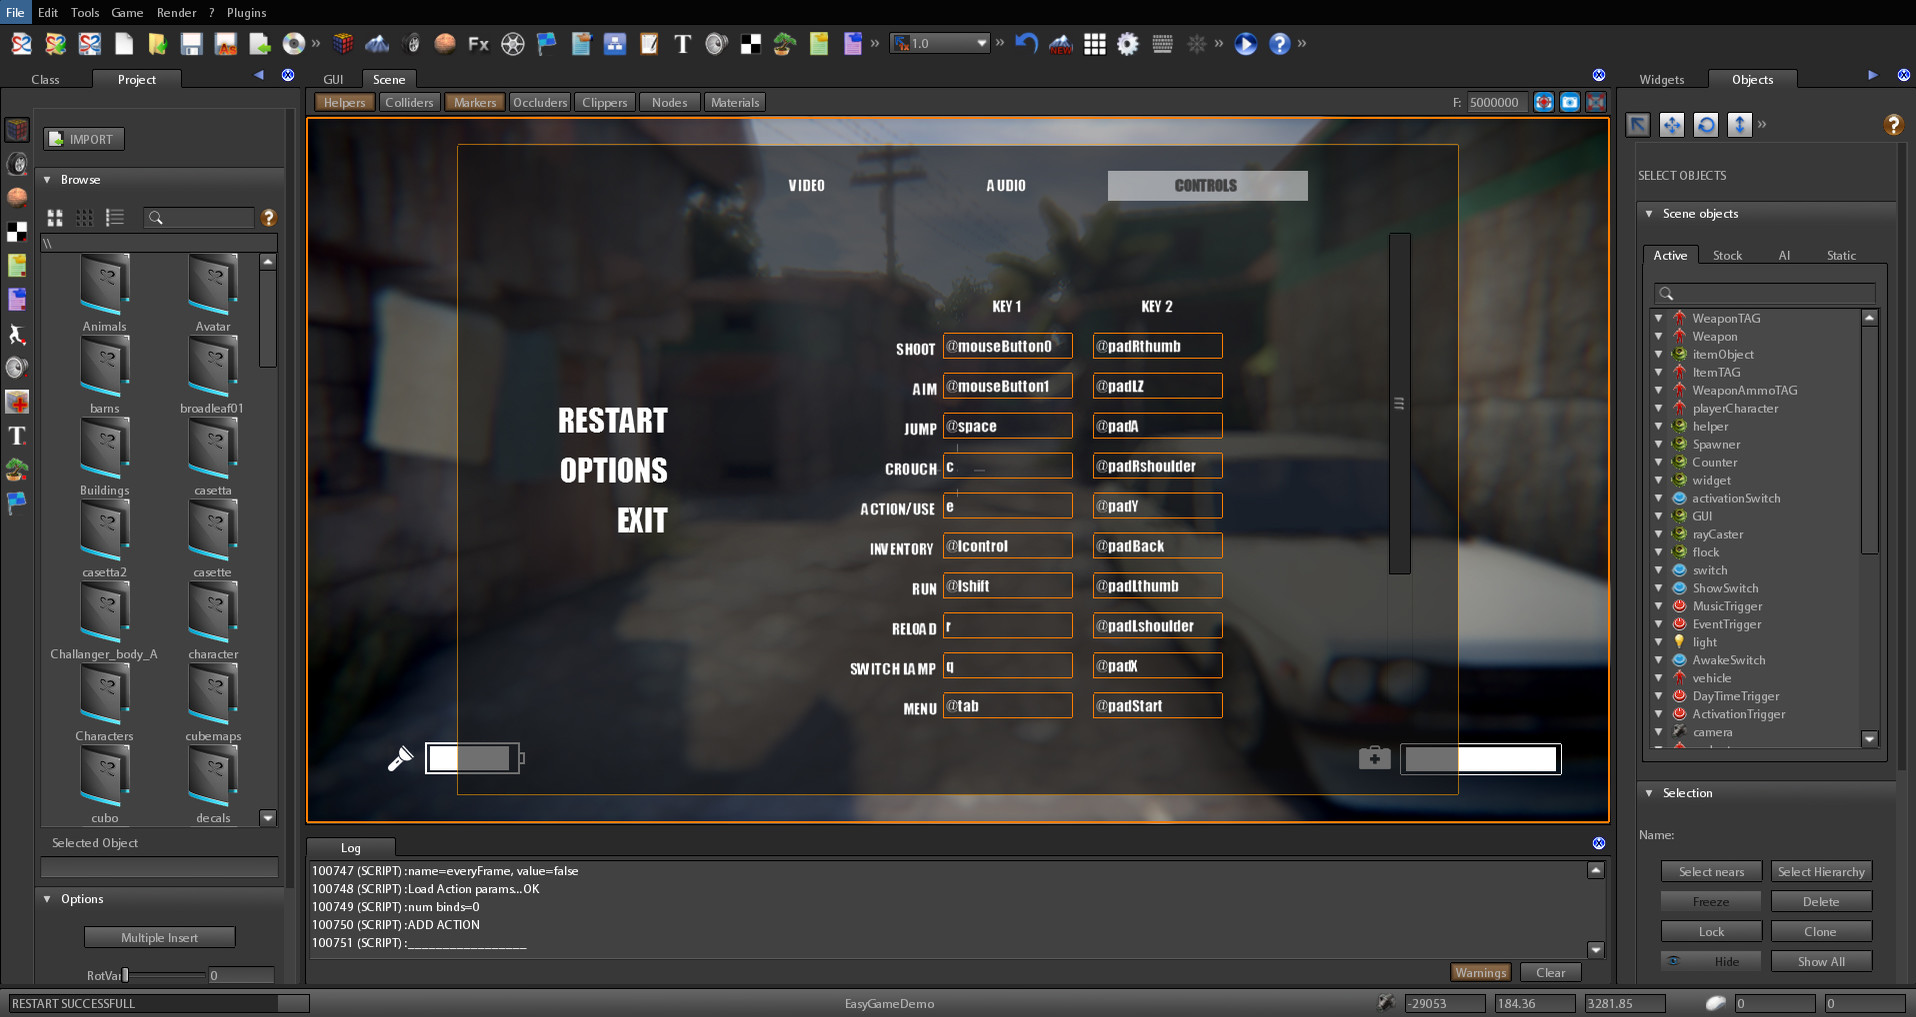Click the Save As icon in the toolbar
Viewport: 1916px width, 1017px height.
coord(227,44)
